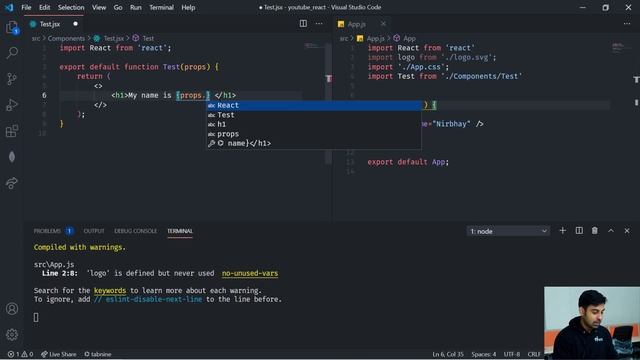Image resolution: width=640 pixels, height=360 pixels.
Task: Open the Selection menu
Action: pyautogui.click(x=71, y=7)
